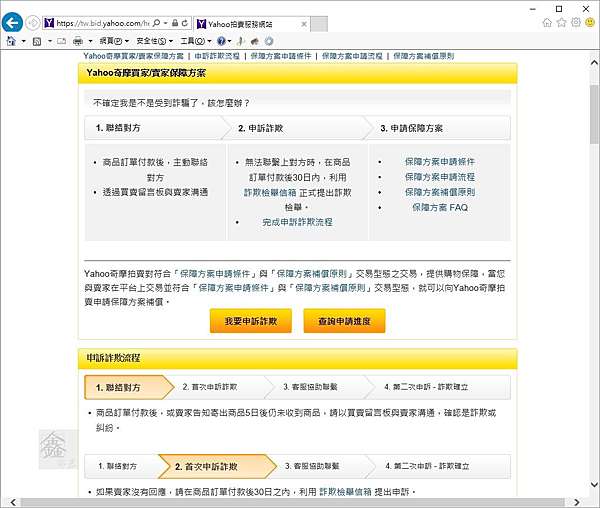
Task: Open 申訴詐欺流程 top nav link
Action: pyautogui.click(x=217, y=56)
